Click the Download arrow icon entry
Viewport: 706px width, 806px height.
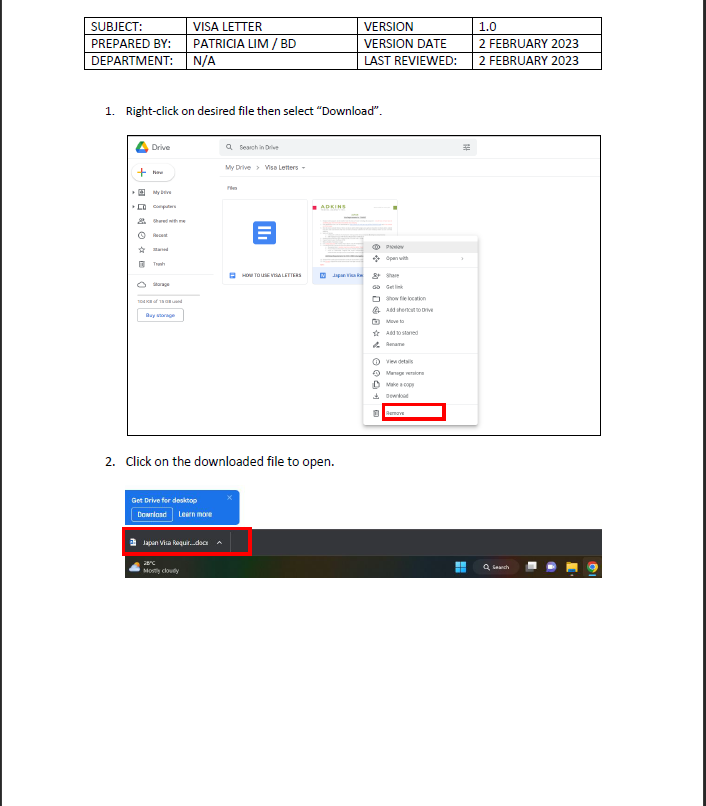point(421,396)
